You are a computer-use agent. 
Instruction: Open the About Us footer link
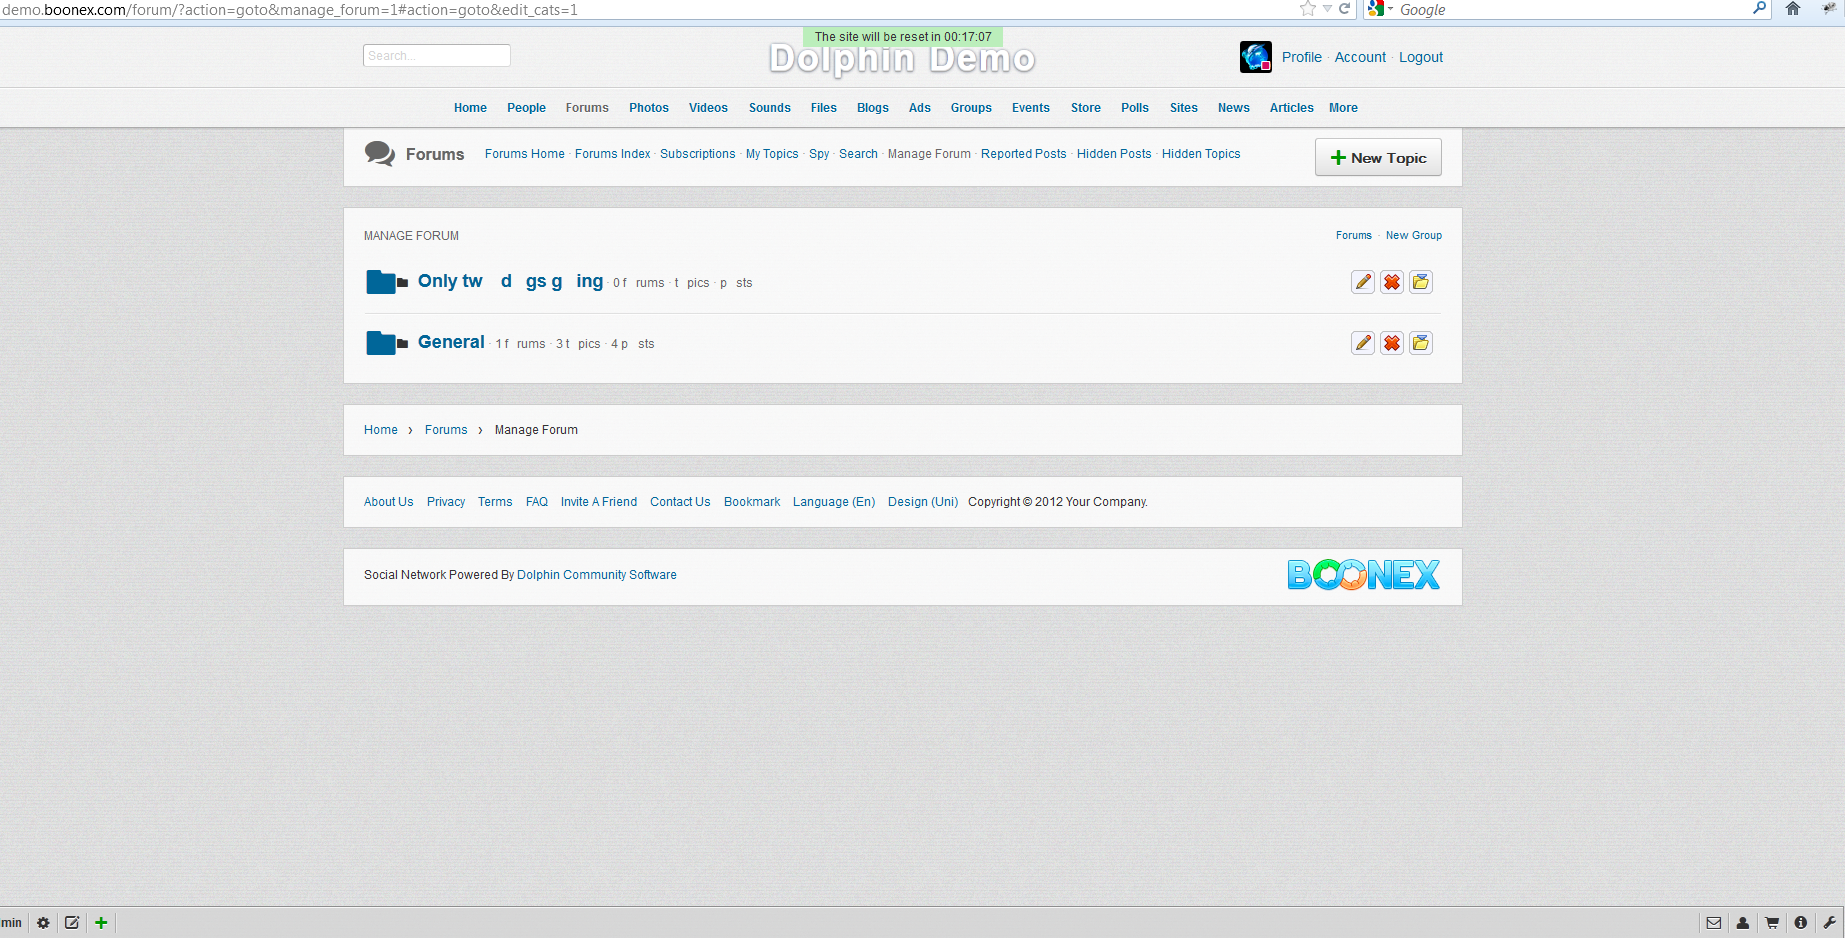(x=389, y=502)
